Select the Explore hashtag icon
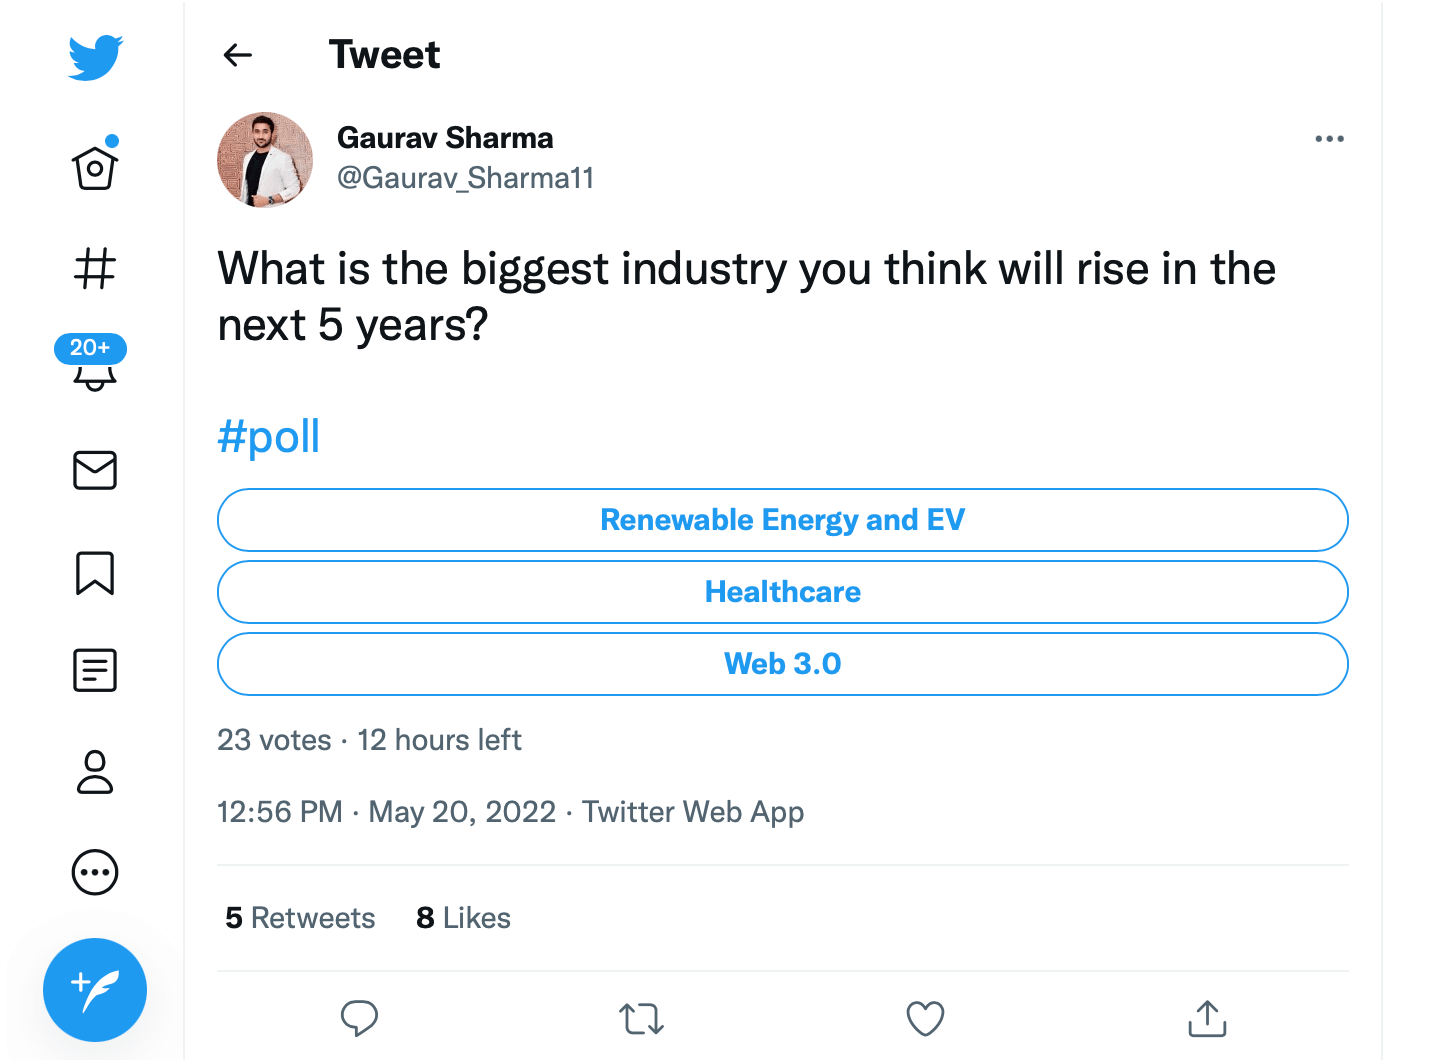1430x1060 pixels. [x=94, y=268]
